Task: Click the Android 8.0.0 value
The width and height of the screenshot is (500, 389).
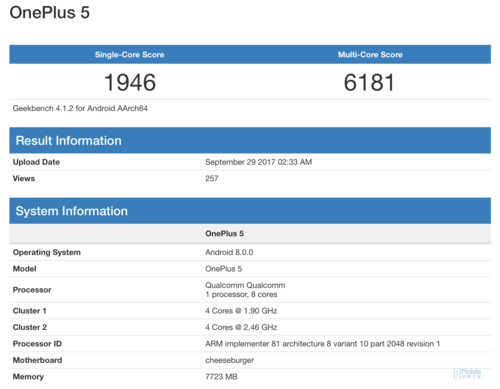Action: pyautogui.click(x=229, y=252)
